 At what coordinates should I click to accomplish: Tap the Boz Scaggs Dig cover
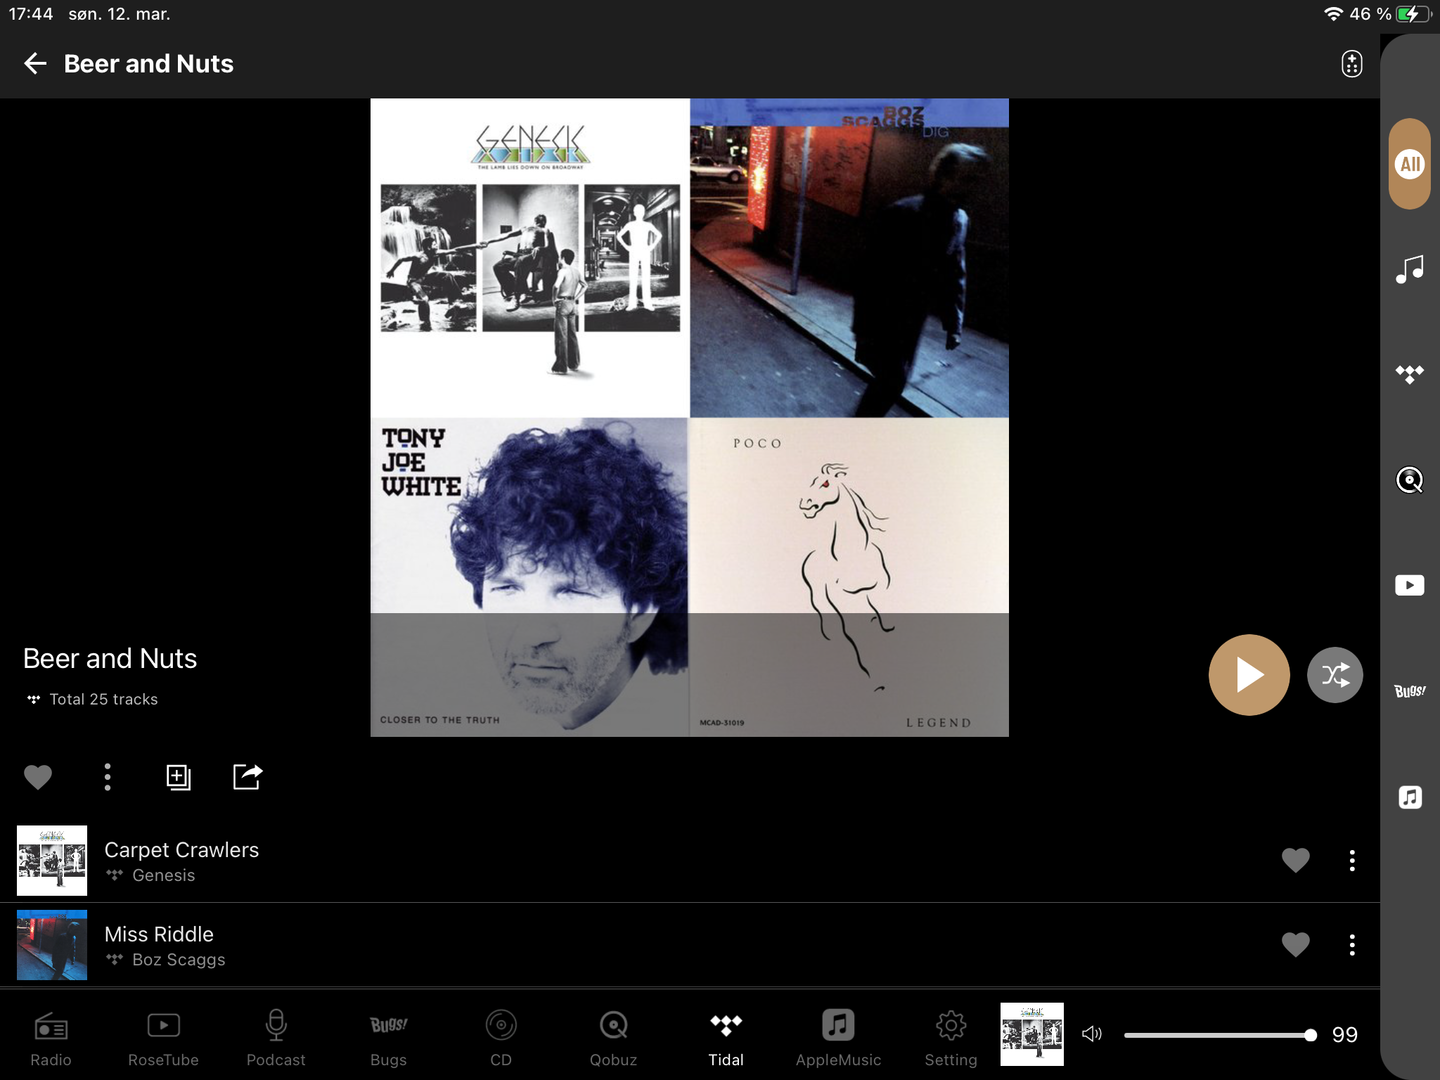849,258
